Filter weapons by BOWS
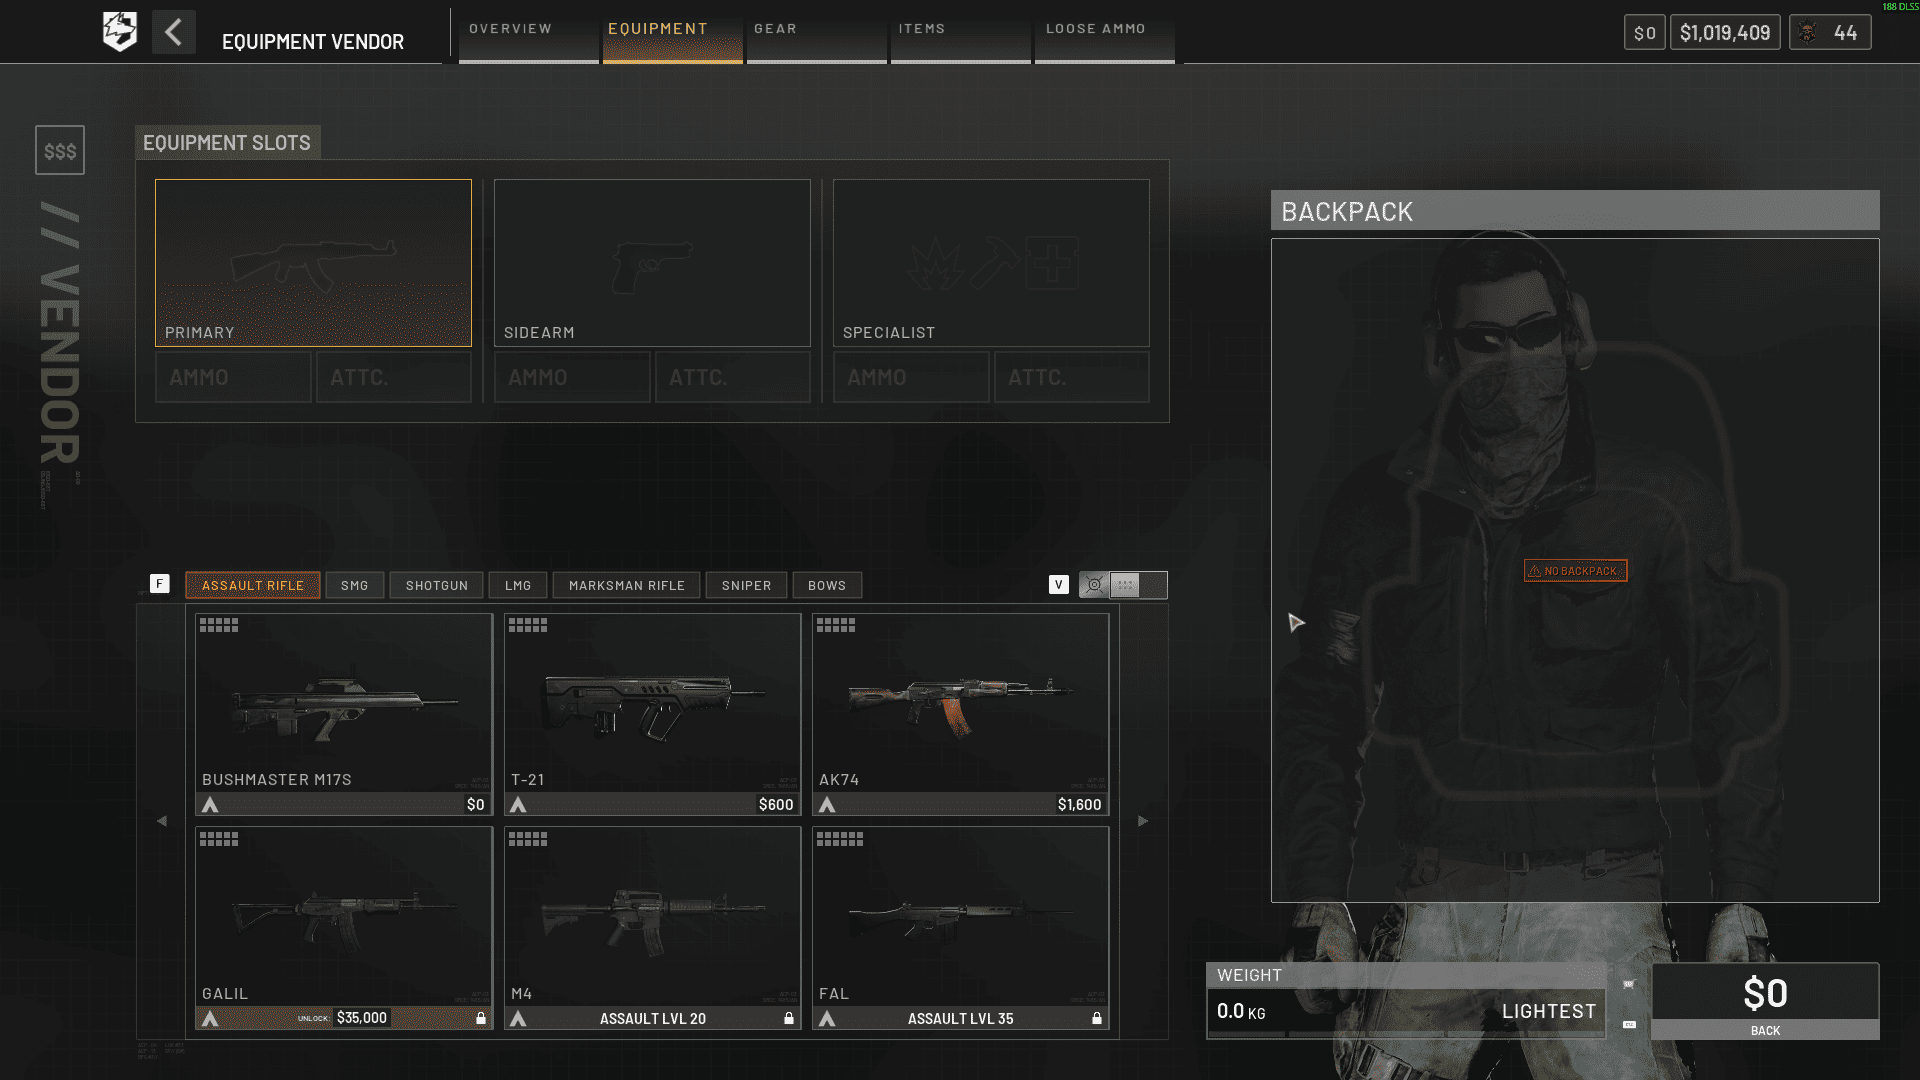This screenshot has width=1920, height=1080. (827, 585)
